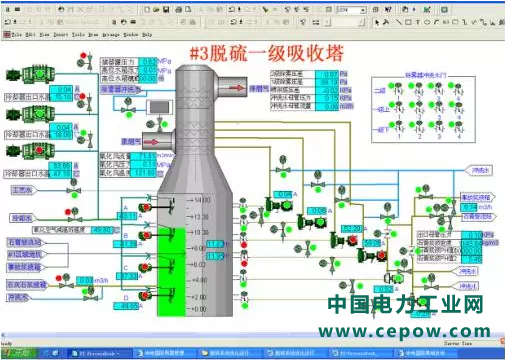Viewport: 505px width, 360px height.
Task: Click the Print toolbar icon
Action: coord(179,10)
